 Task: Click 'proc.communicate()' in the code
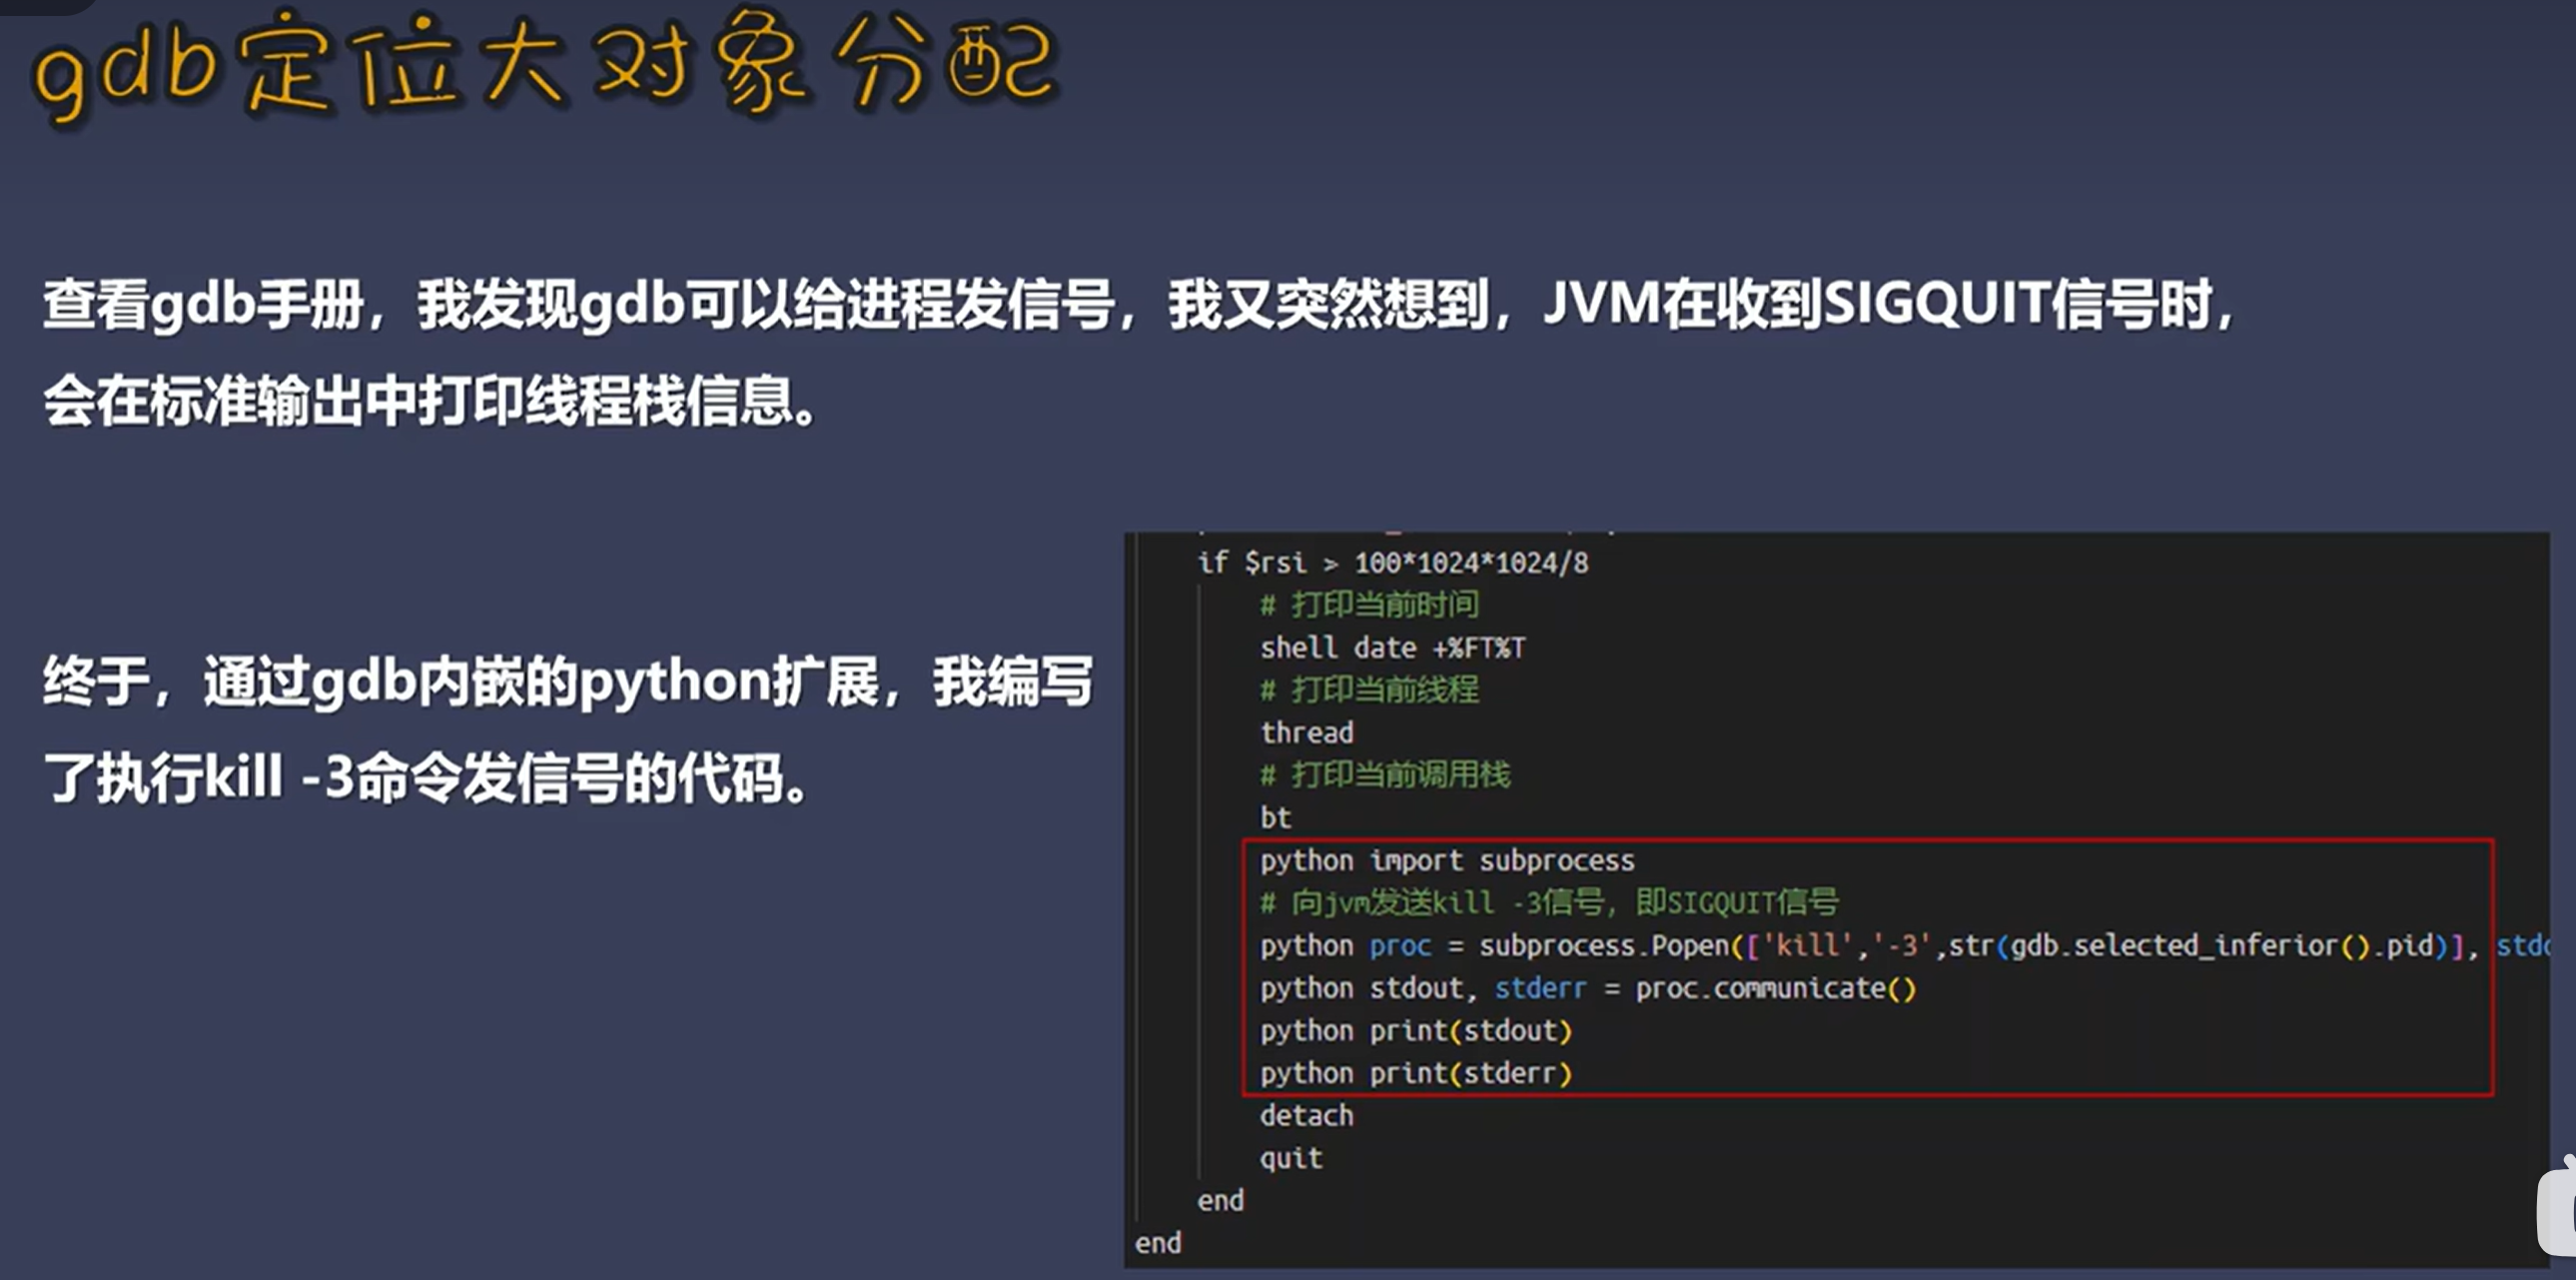point(1775,989)
